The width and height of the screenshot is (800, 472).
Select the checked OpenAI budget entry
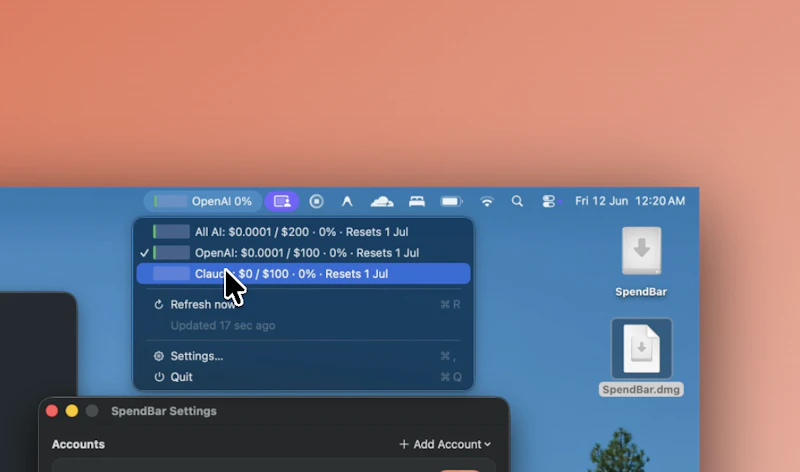[x=303, y=253]
